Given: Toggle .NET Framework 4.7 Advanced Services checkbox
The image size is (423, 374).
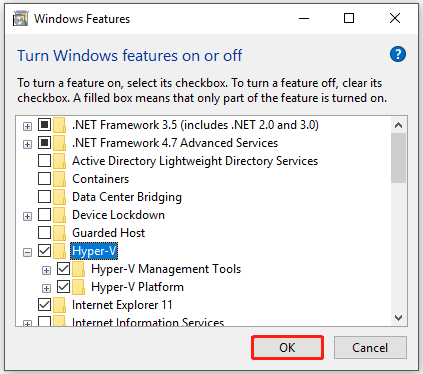Looking at the screenshot, I should (44, 143).
